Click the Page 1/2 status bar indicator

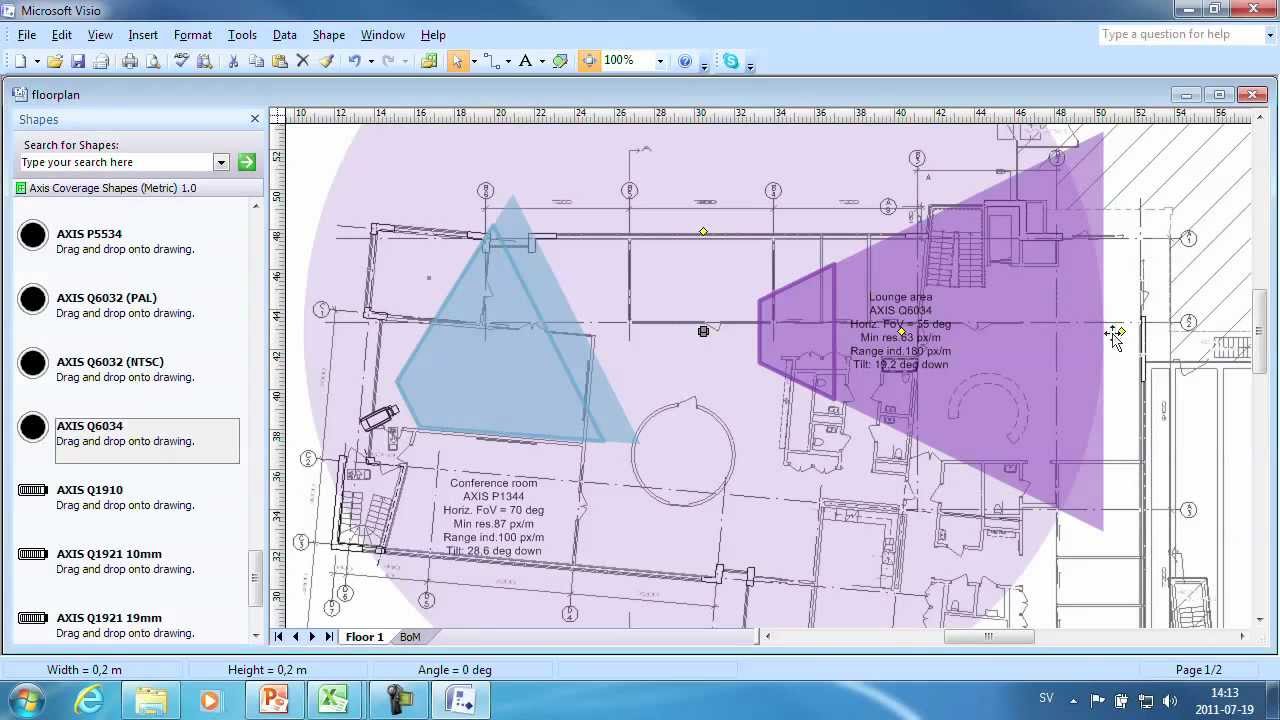click(x=1199, y=670)
